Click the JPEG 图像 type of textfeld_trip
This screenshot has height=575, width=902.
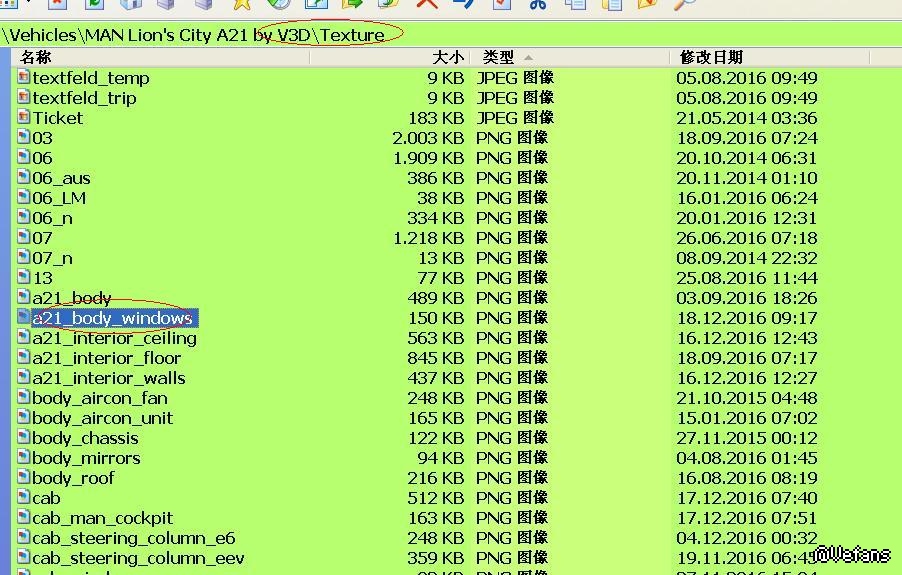515,98
